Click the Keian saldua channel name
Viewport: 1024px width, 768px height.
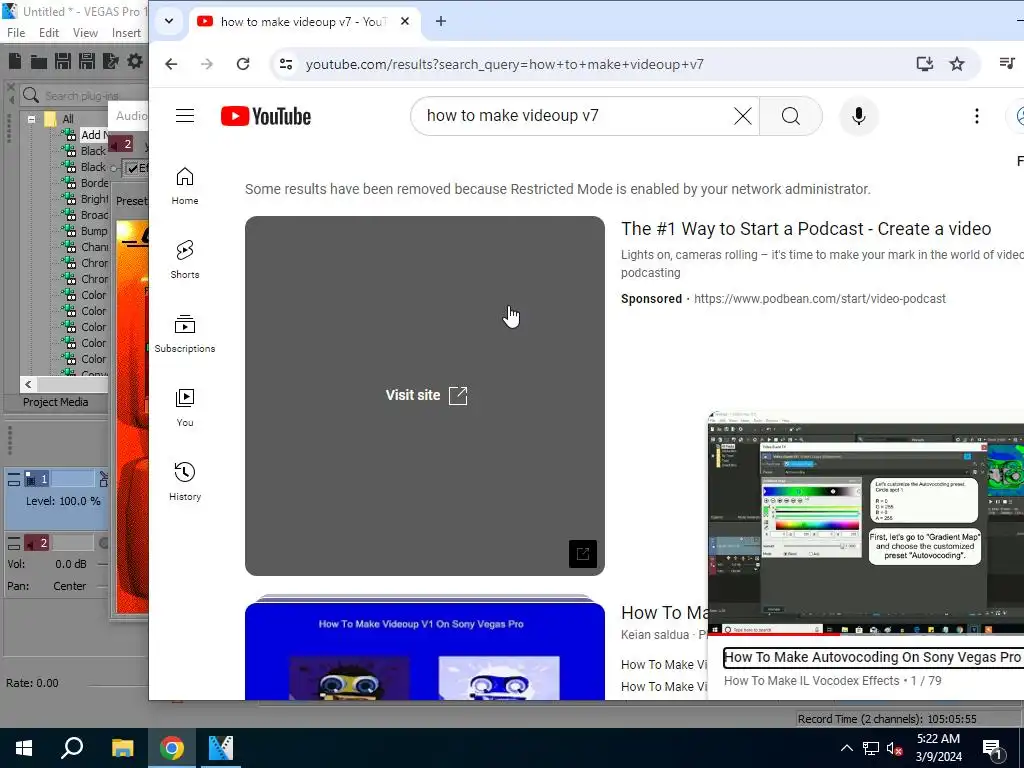click(x=655, y=635)
